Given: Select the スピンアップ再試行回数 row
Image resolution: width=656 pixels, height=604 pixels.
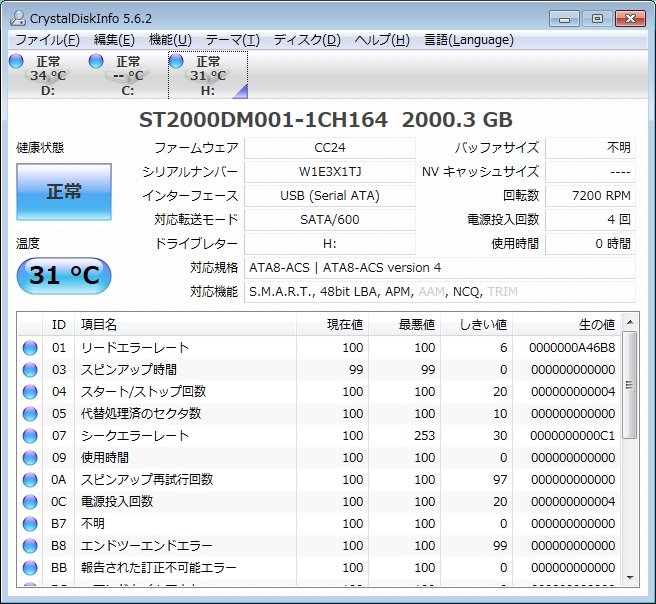Looking at the screenshot, I should point(319,479).
